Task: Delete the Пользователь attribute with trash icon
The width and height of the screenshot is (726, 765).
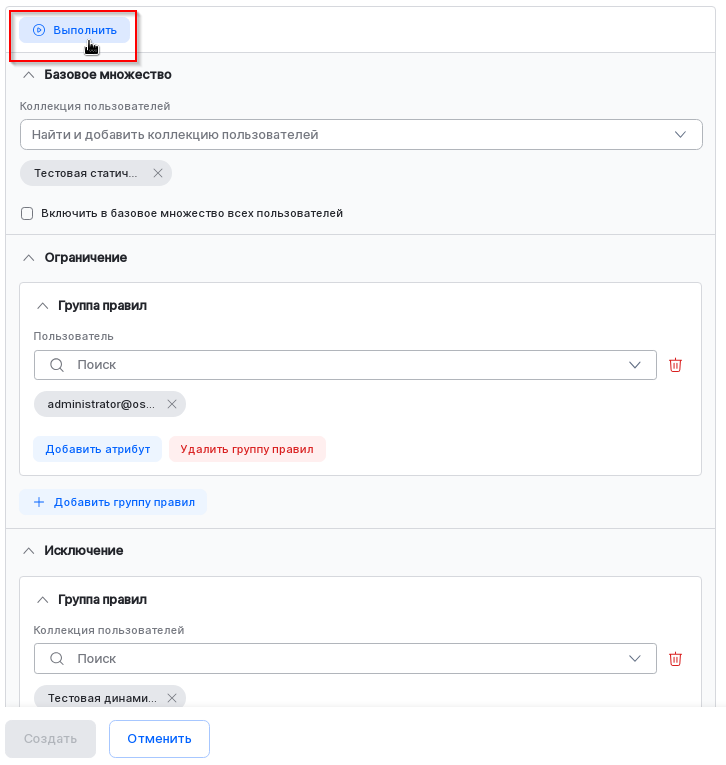Action: click(675, 365)
